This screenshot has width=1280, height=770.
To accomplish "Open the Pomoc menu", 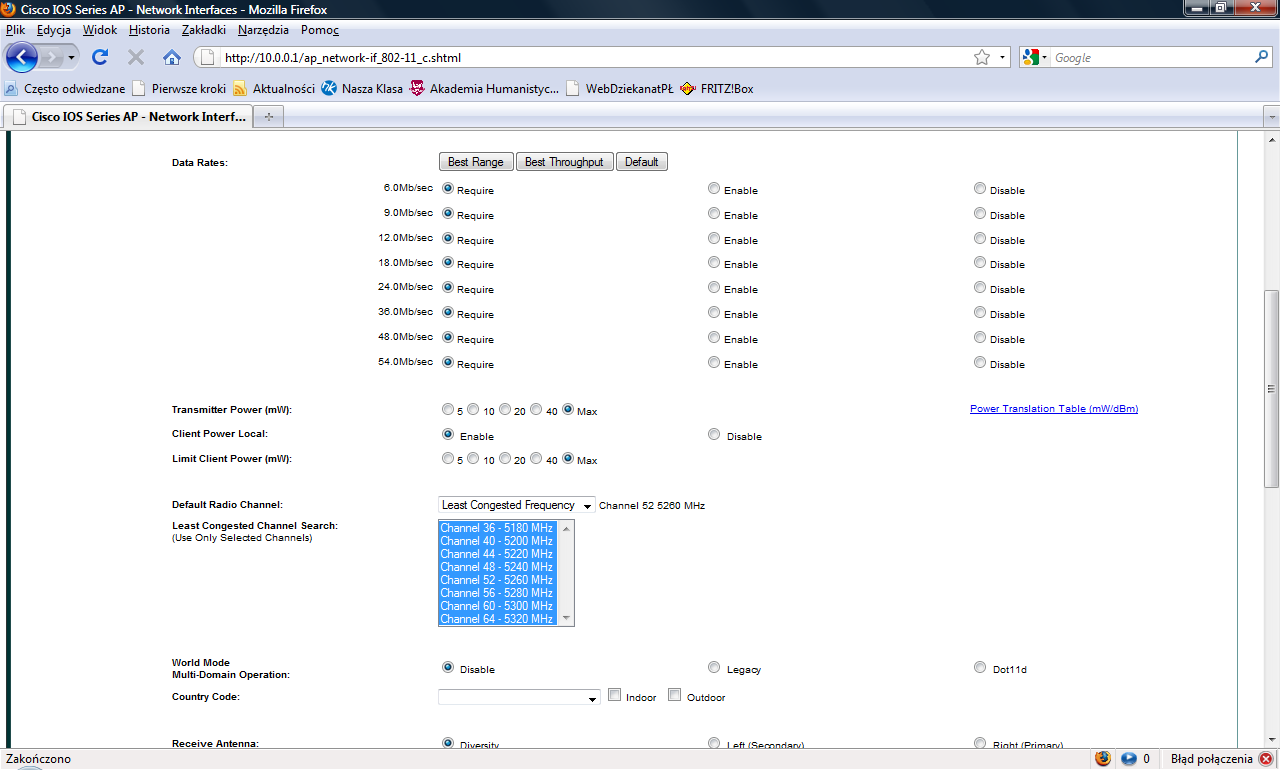I will click(320, 30).
